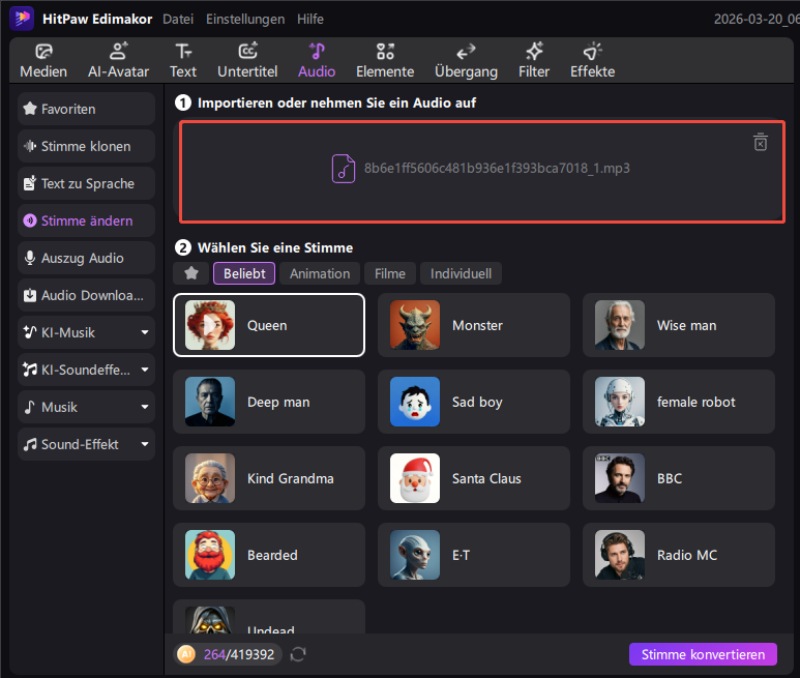This screenshot has width=800, height=678.
Task: Select the Untertitel tool icon
Action: 247,52
